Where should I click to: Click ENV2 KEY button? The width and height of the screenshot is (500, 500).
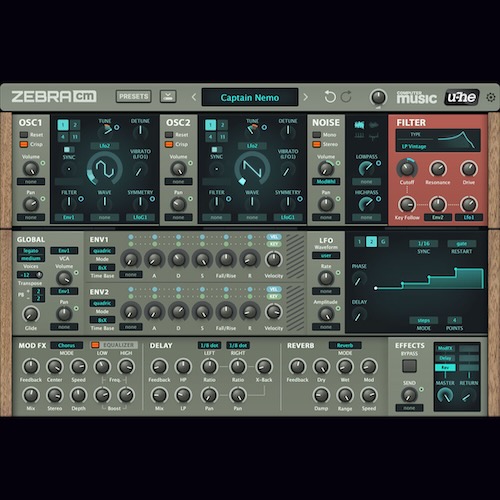click(274, 296)
